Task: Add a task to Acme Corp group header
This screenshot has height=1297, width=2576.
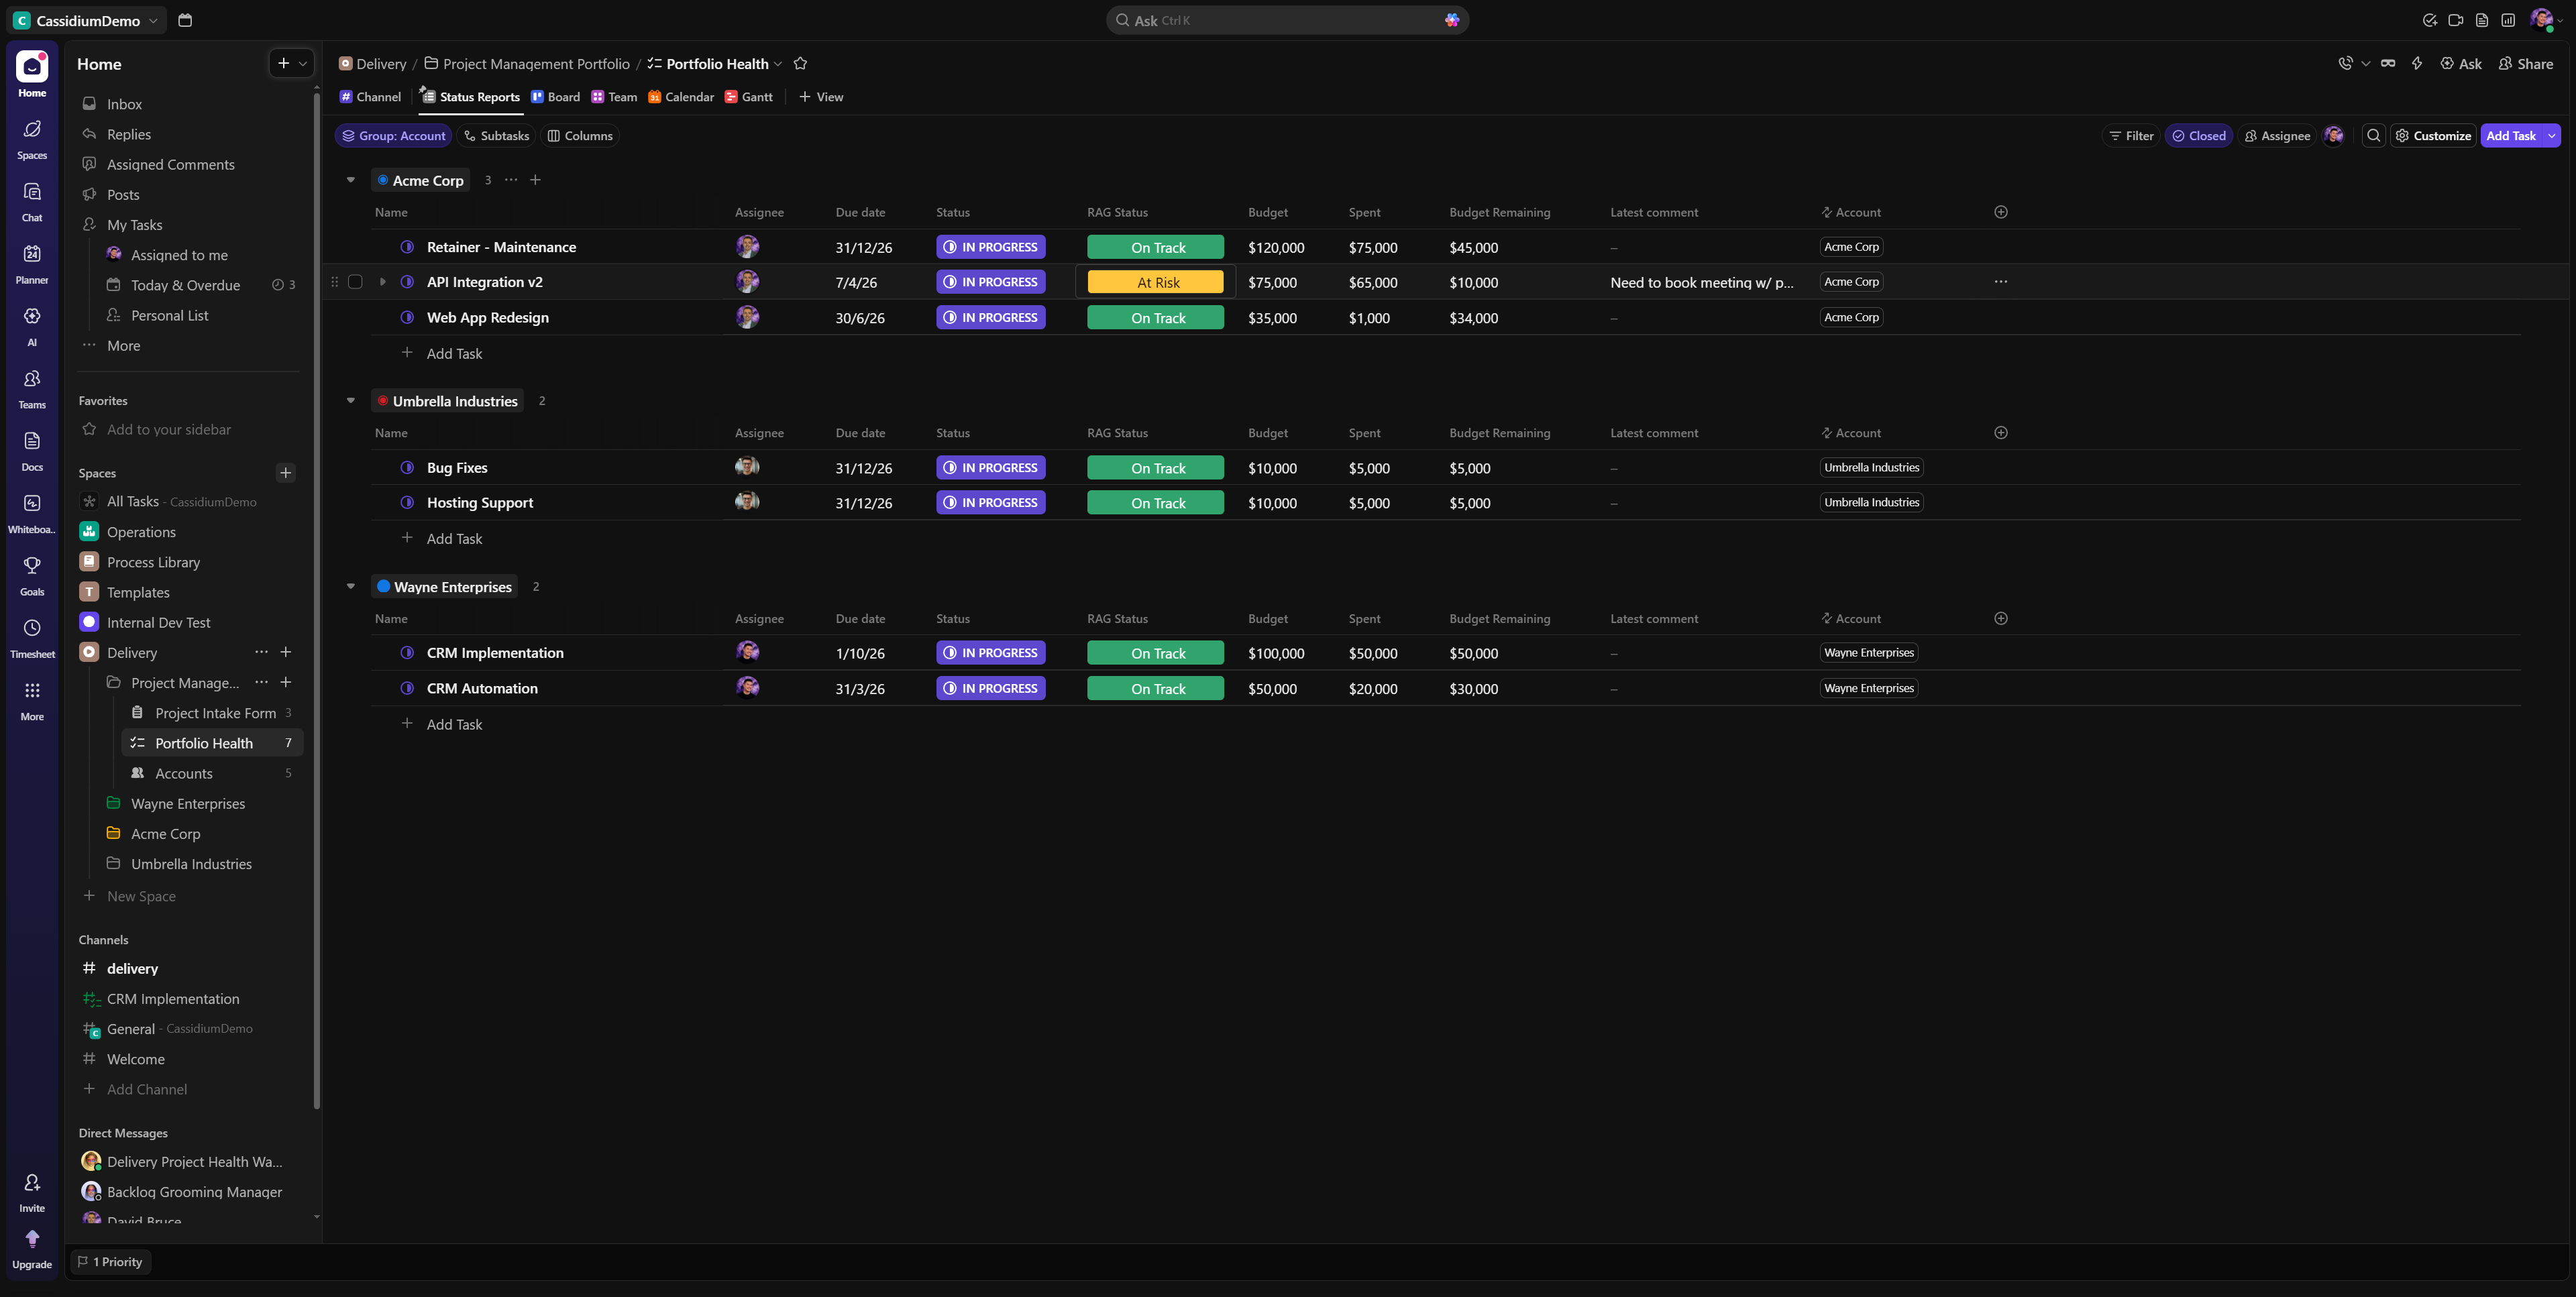Action: pyautogui.click(x=535, y=180)
